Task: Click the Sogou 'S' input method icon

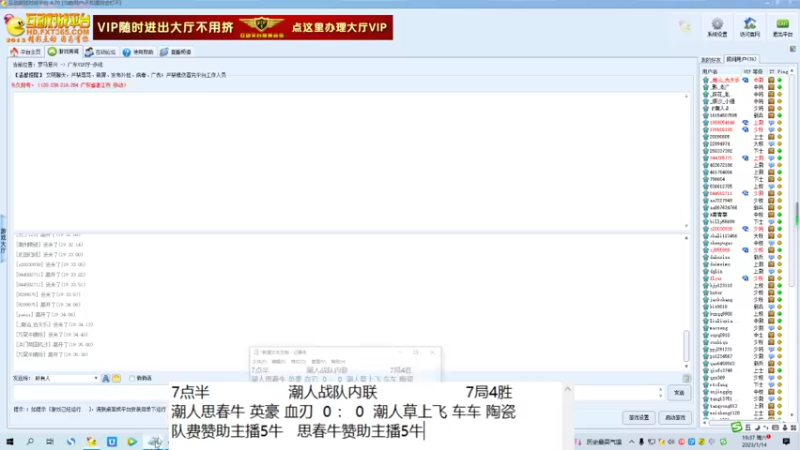Action: point(736,427)
